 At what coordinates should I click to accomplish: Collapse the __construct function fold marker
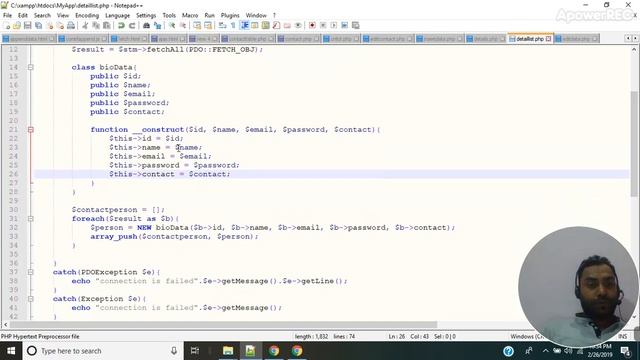pyautogui.click(x=31, y=130)
